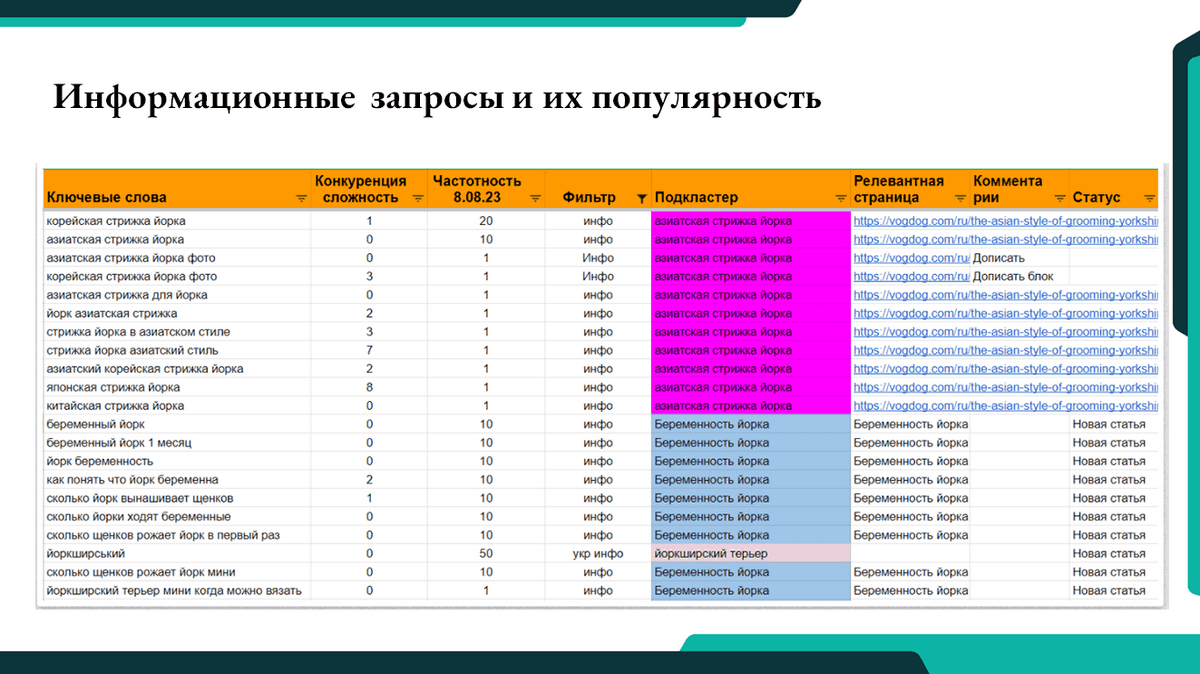This screenshot has height=674, width=1200.
Task: Open filter for Подкластер column
Action: (x=841, y=198)
